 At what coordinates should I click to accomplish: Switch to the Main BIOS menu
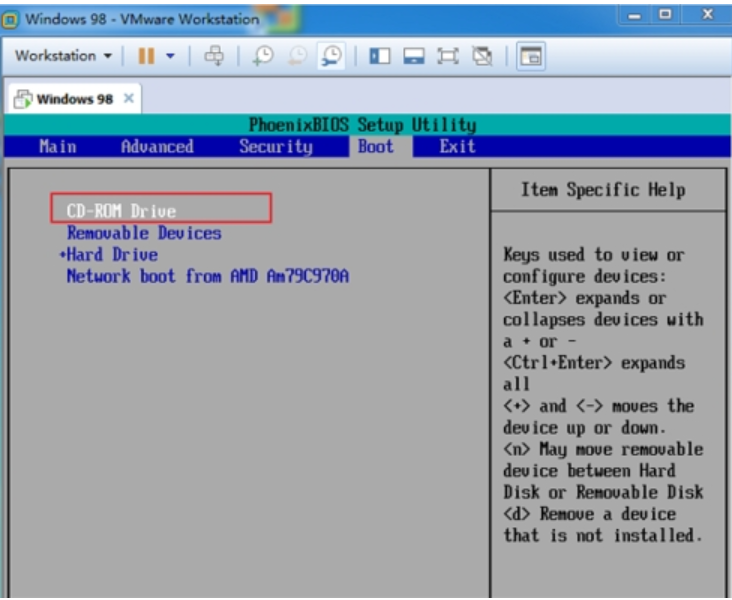tap(57, 147)
